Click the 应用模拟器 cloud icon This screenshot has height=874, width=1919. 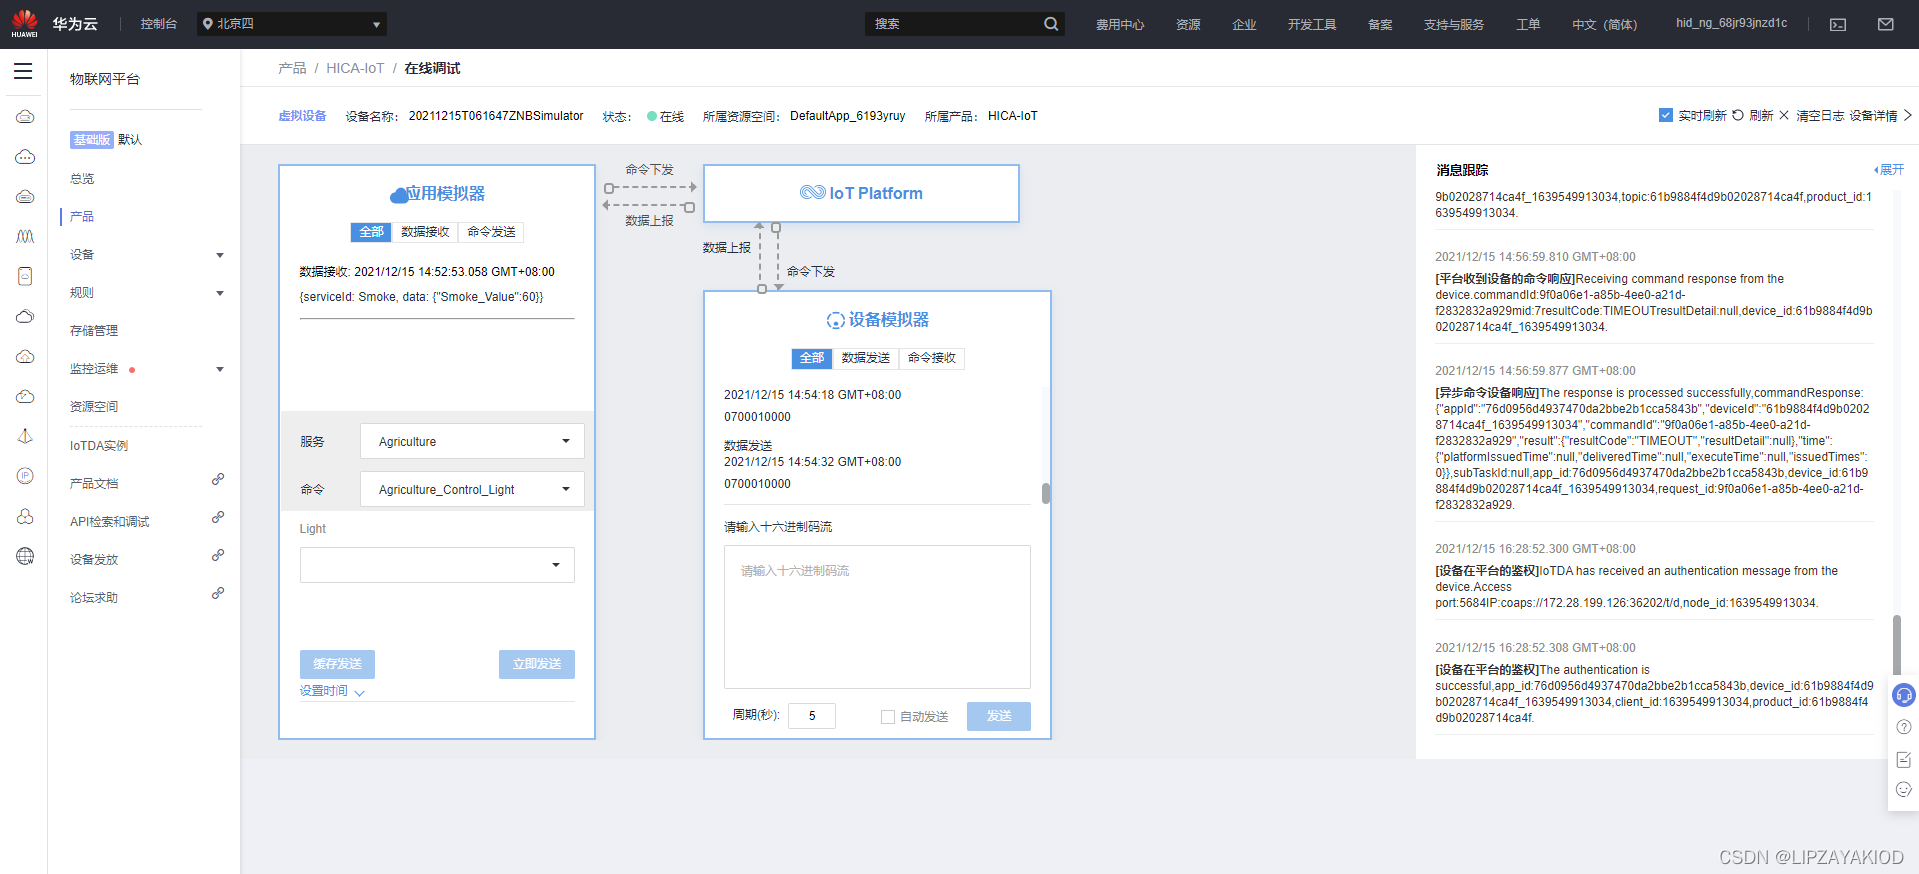399,195
